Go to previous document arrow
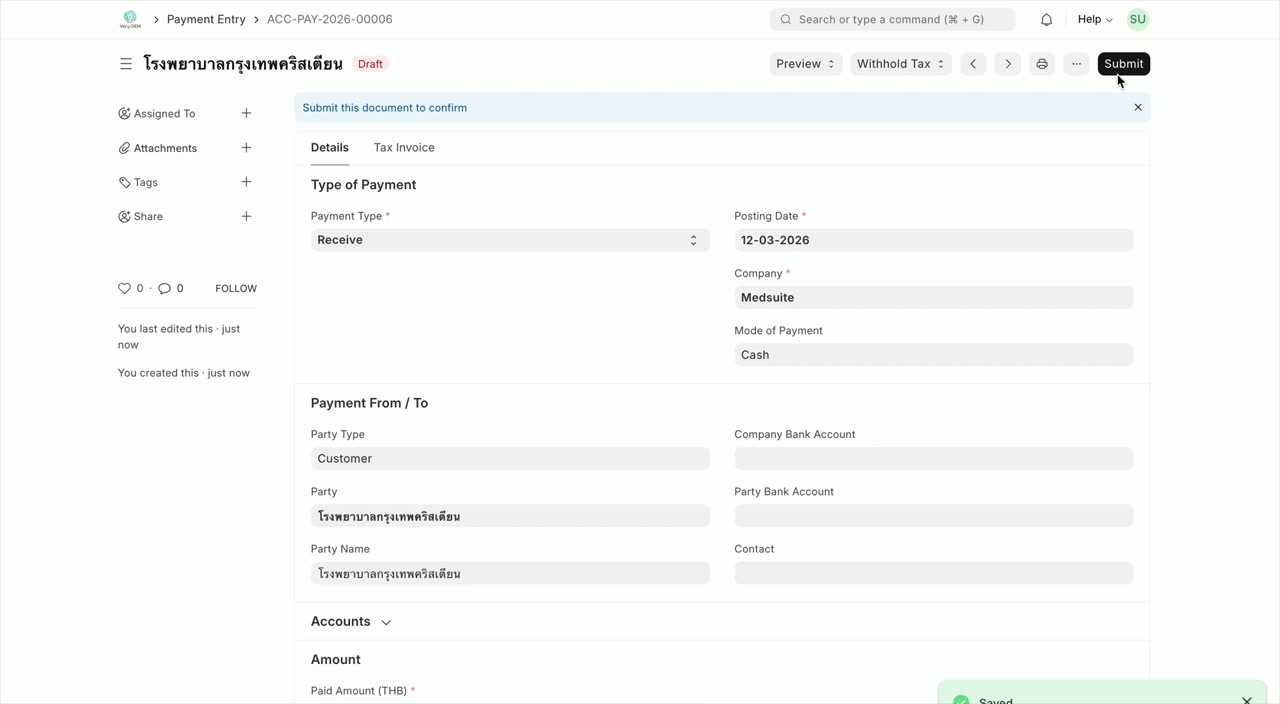Screen dimensions: 1280x704 point(972,64)
